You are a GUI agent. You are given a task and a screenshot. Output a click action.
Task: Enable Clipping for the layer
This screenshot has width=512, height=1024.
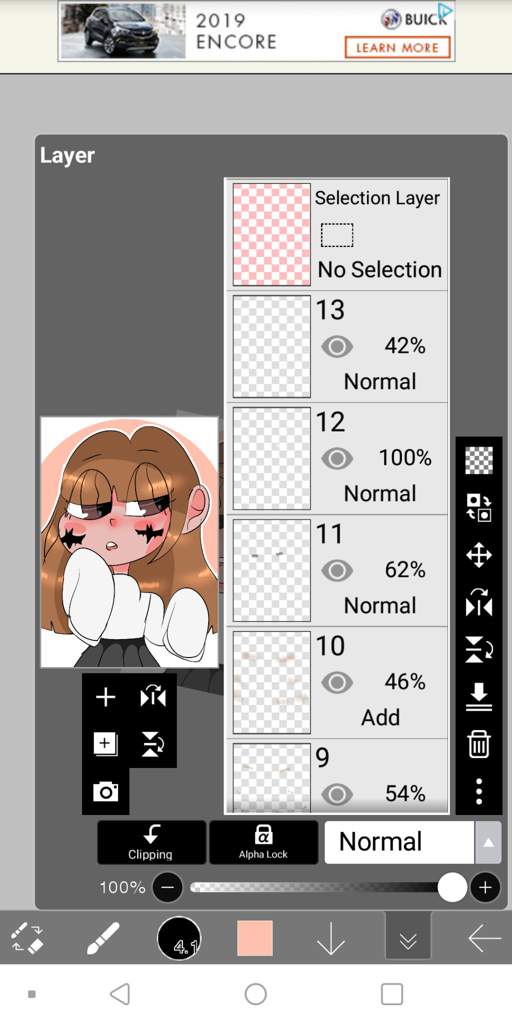click(x=152, y=842)
